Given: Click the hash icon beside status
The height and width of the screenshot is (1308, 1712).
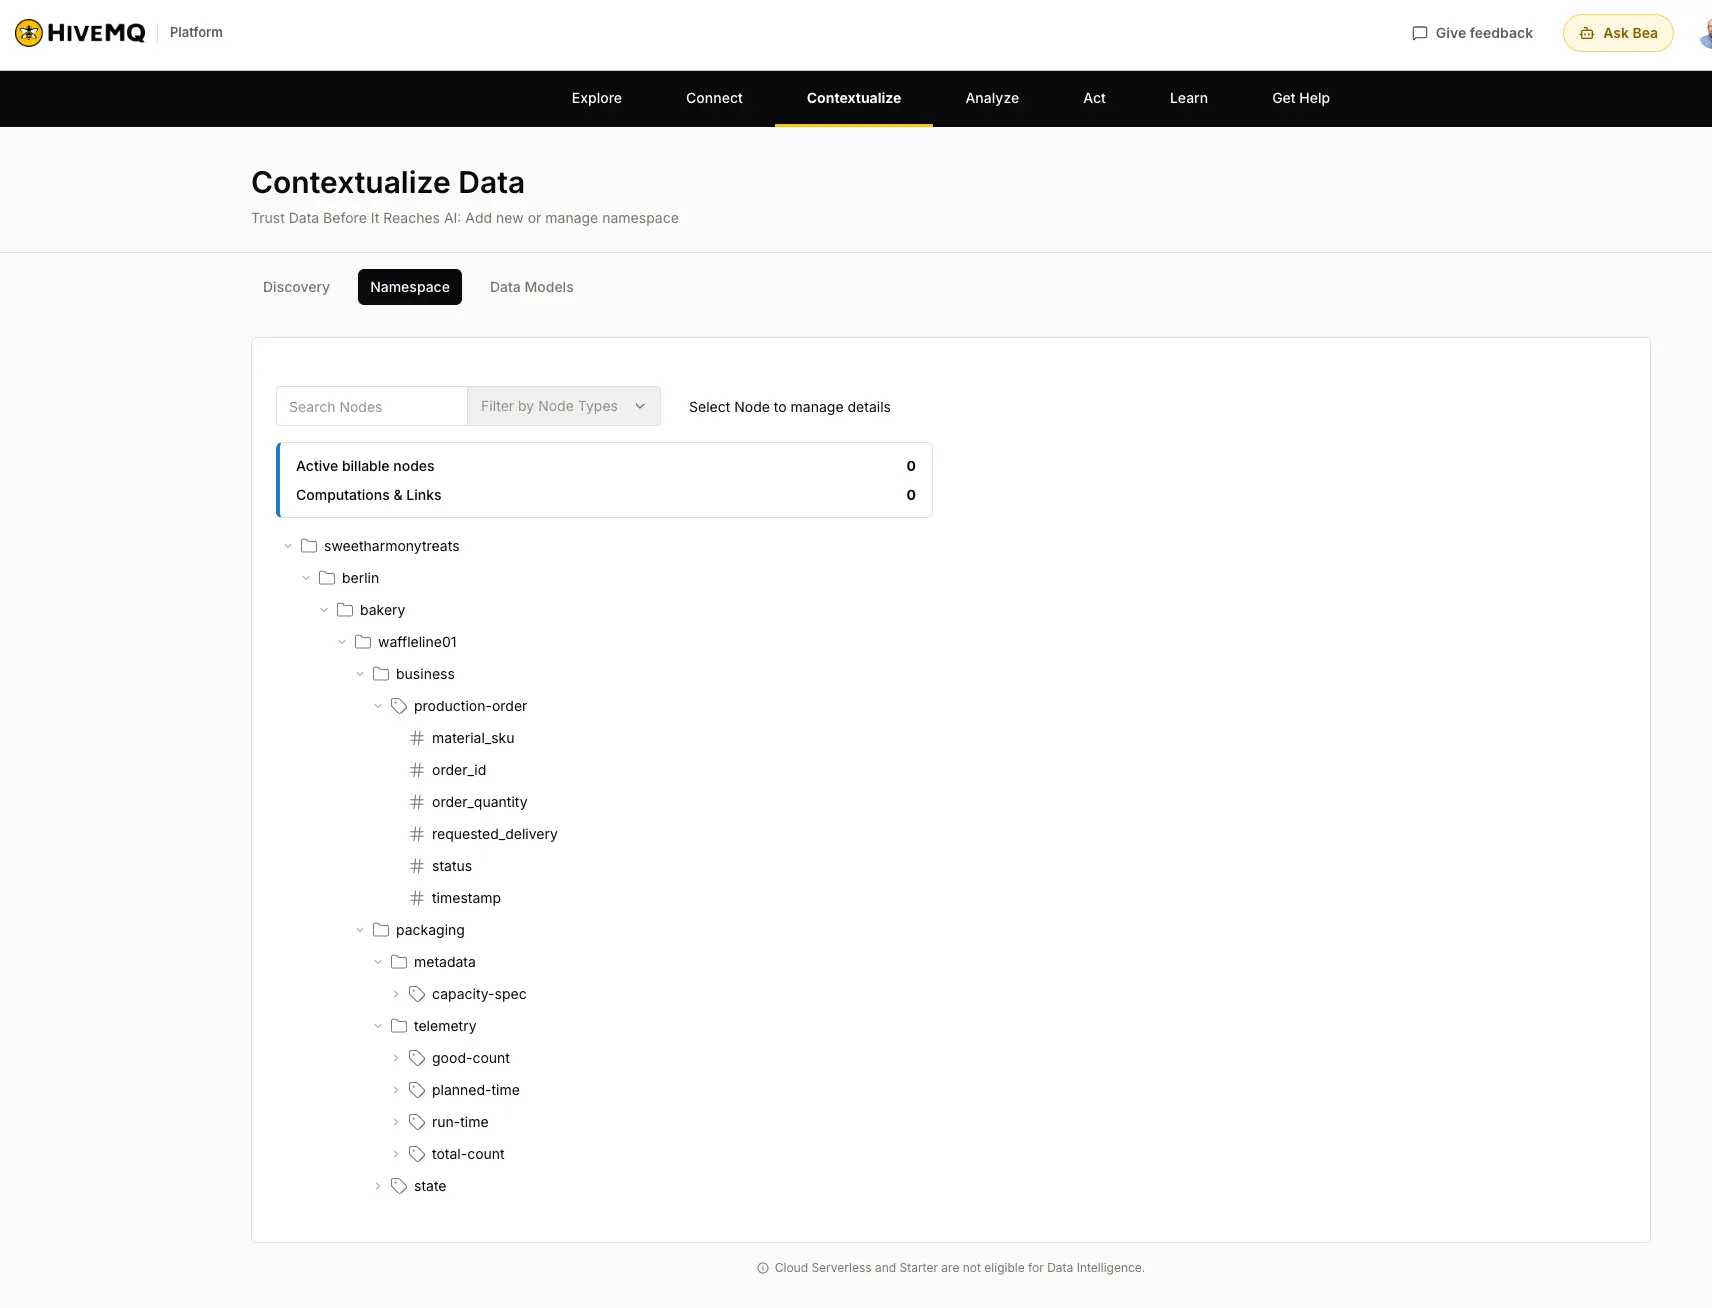Looking at the screenshot, I should coord(417,866).
